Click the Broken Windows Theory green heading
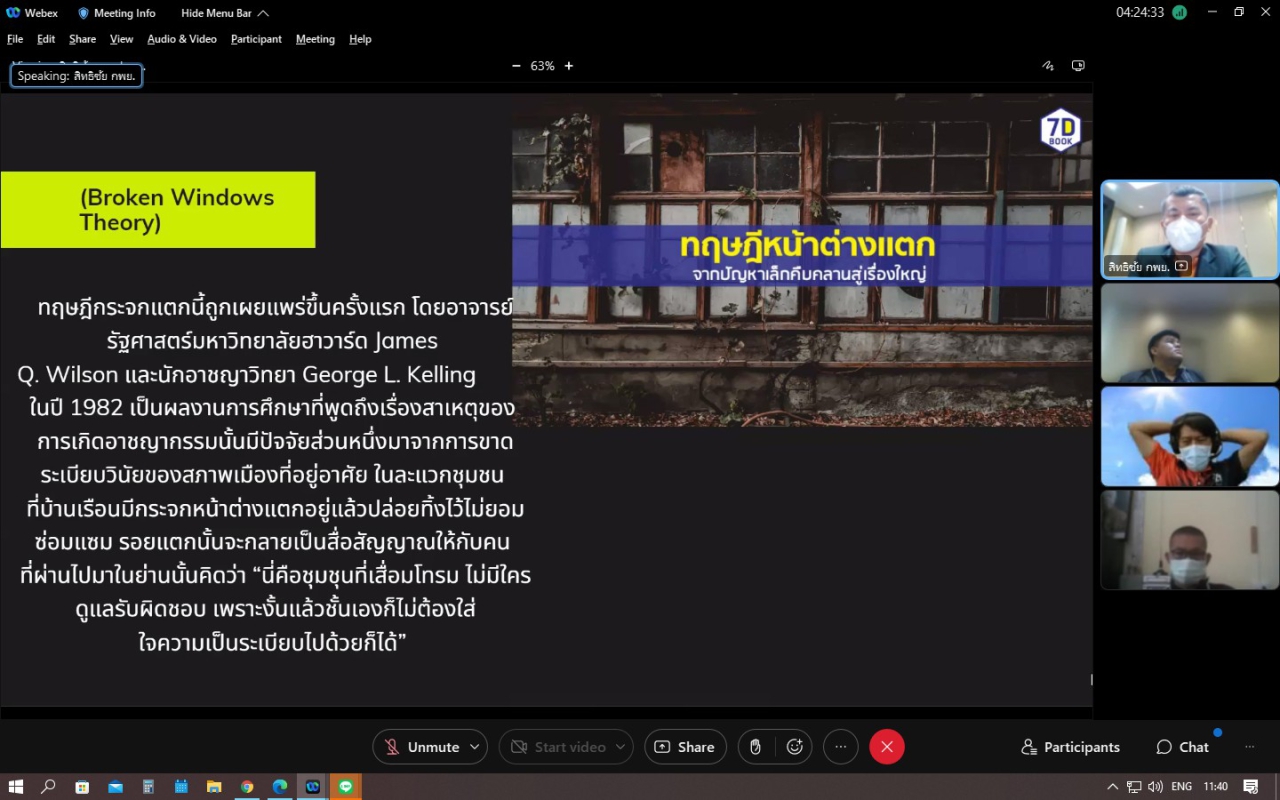This screenshot has width=1280, height=800. pos(158,210)
